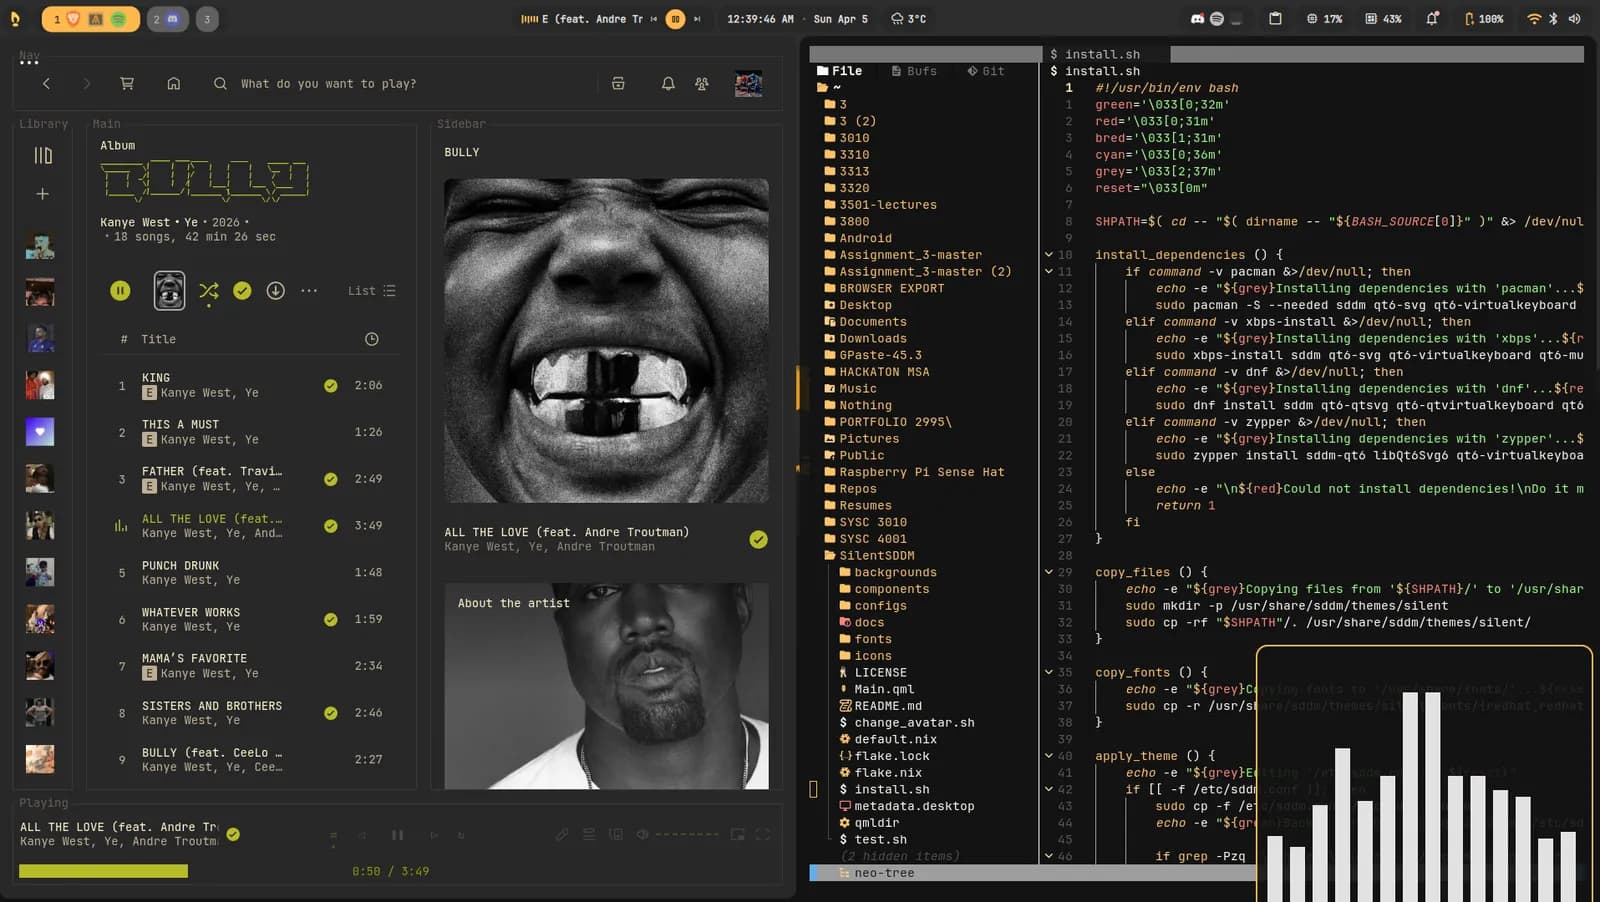Create a new playlist with plus icon
The width and height of the screenshot is (1600, 902).
tap(42, 194)
